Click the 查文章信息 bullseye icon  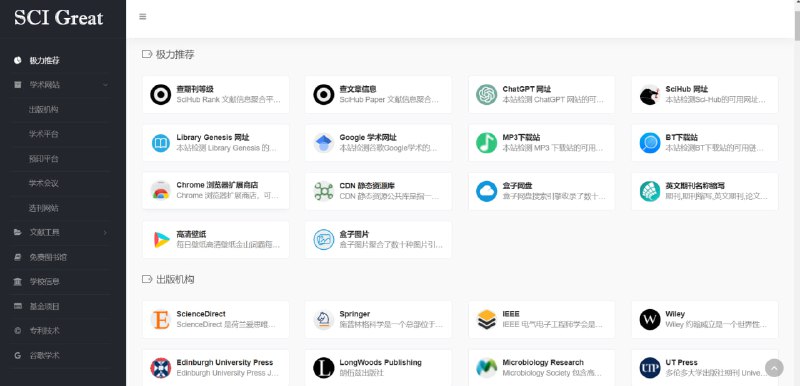pos(323,95)
